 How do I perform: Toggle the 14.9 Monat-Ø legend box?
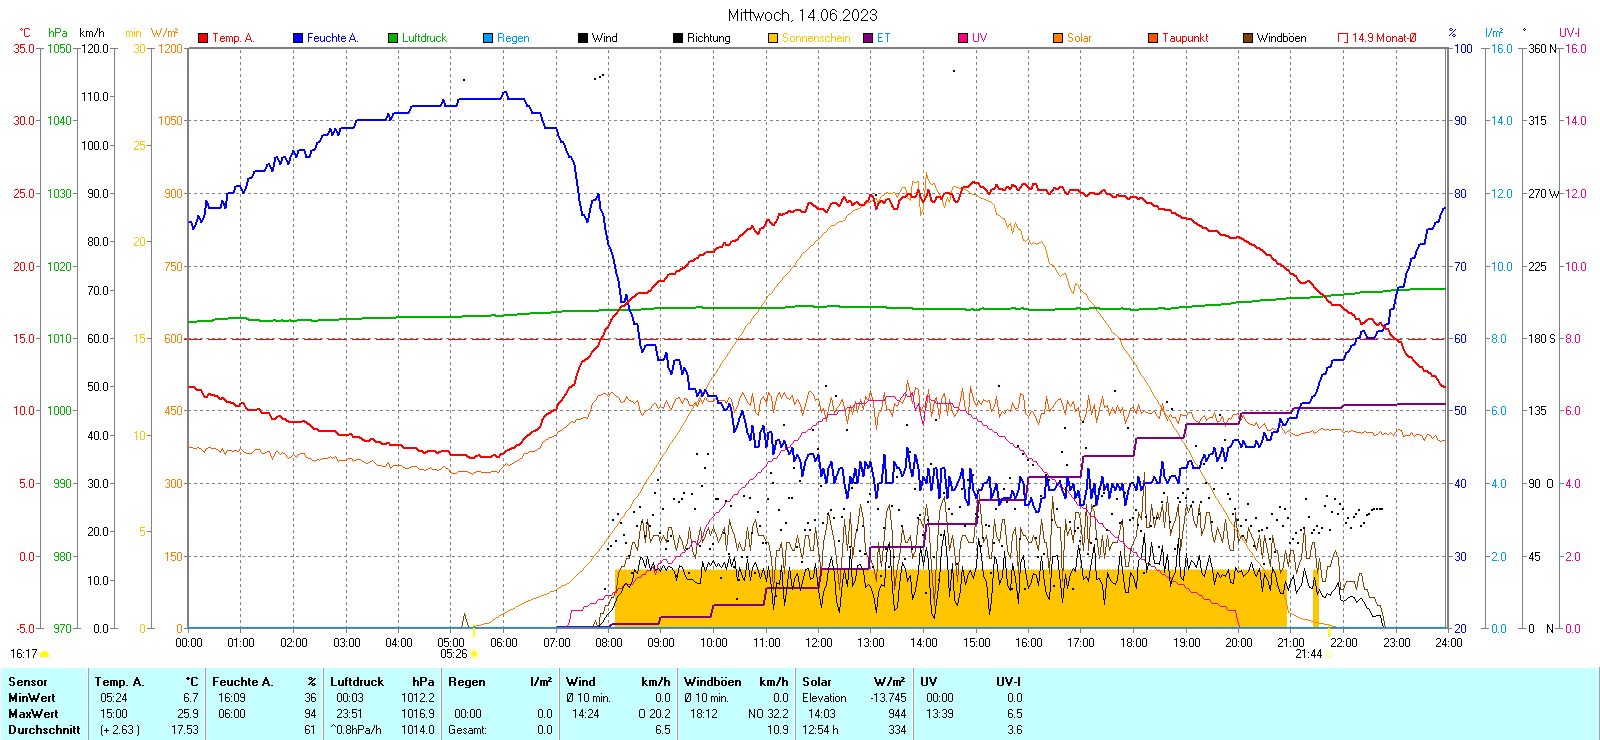click(1343, 38)
